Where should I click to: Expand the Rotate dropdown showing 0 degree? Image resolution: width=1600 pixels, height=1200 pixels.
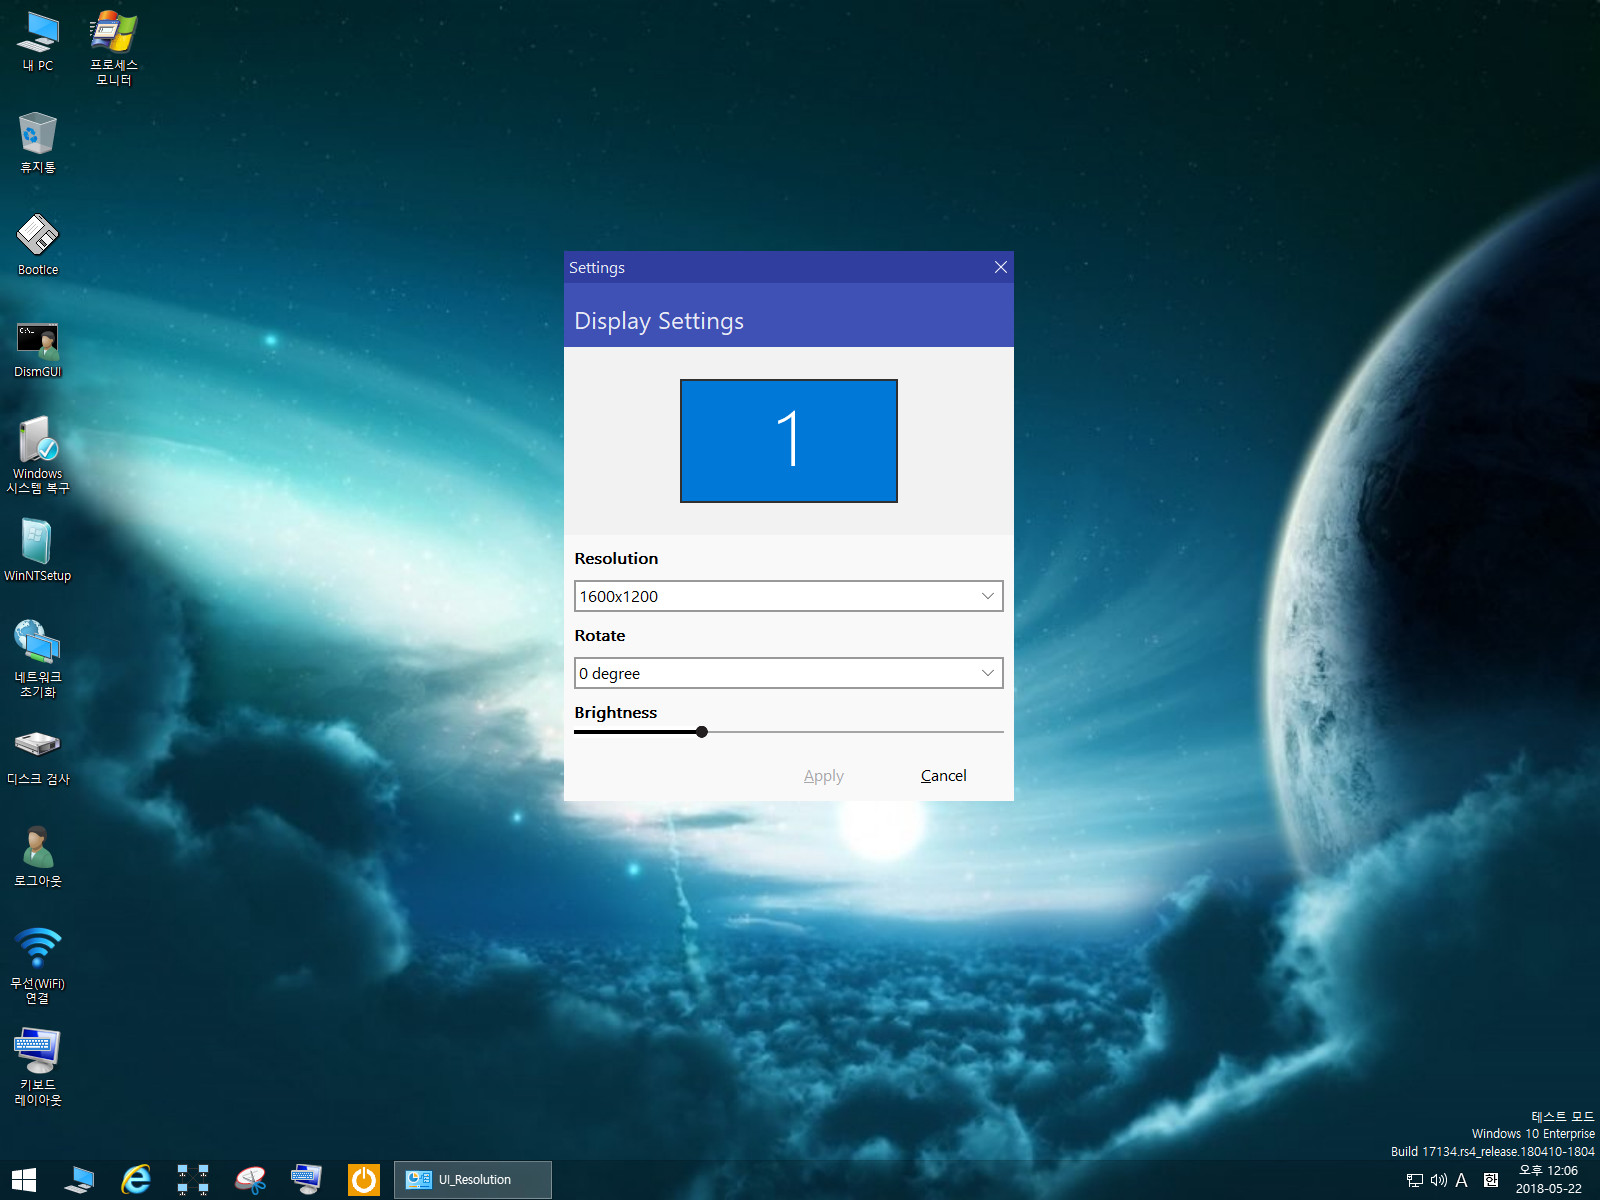[788, 673]
